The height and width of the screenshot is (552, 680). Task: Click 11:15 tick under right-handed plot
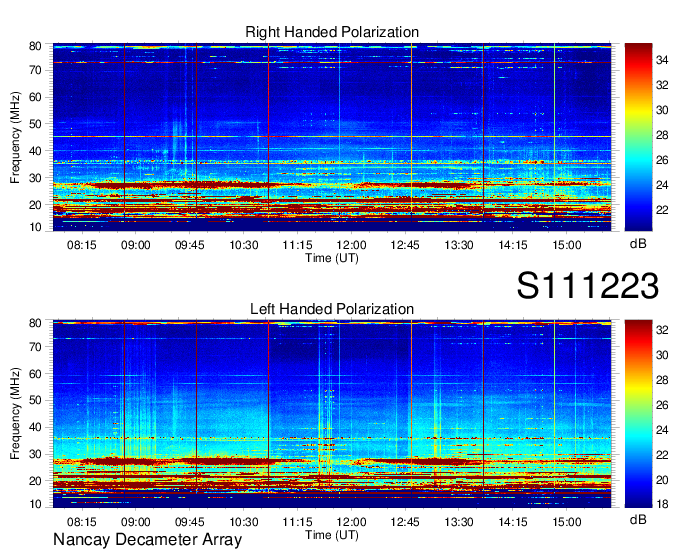coord(297,245)
